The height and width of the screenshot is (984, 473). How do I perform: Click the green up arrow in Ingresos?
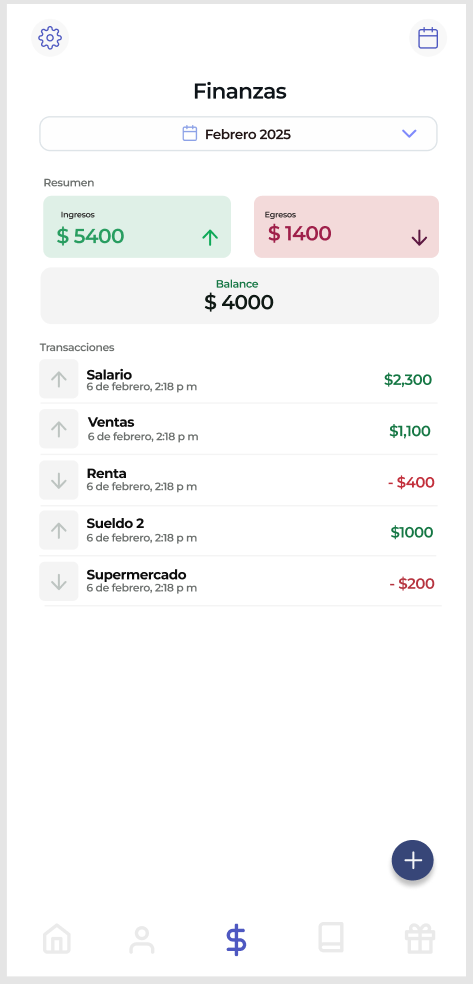(210, 237)
